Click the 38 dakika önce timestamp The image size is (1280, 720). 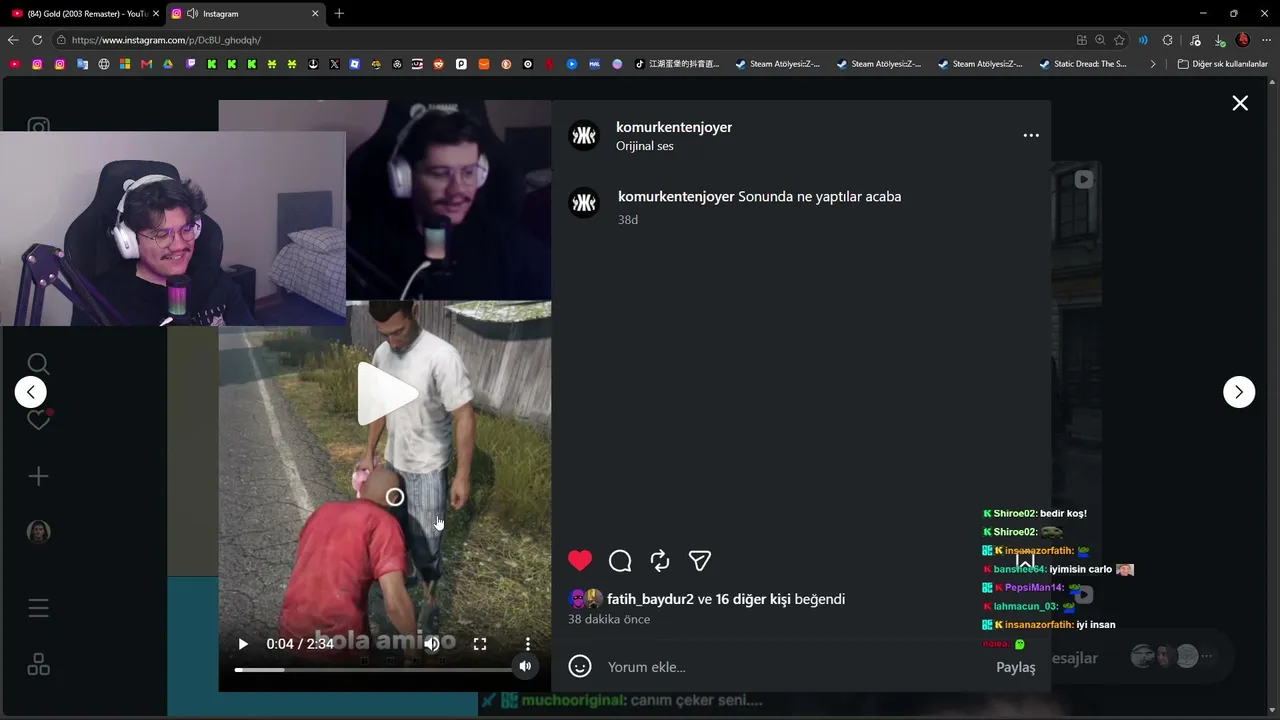pos(609,619)
